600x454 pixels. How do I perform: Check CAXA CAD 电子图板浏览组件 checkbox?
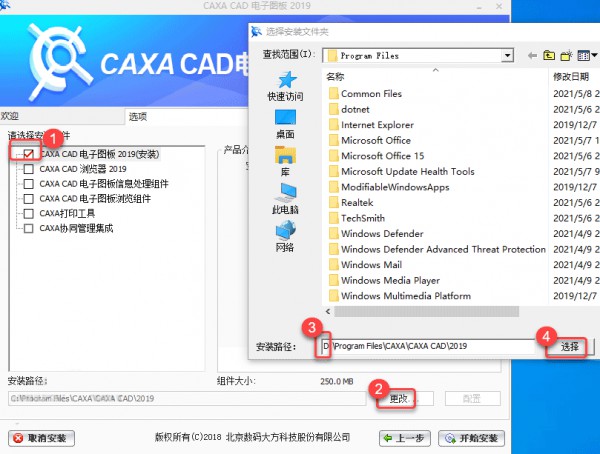pos(29,199)
